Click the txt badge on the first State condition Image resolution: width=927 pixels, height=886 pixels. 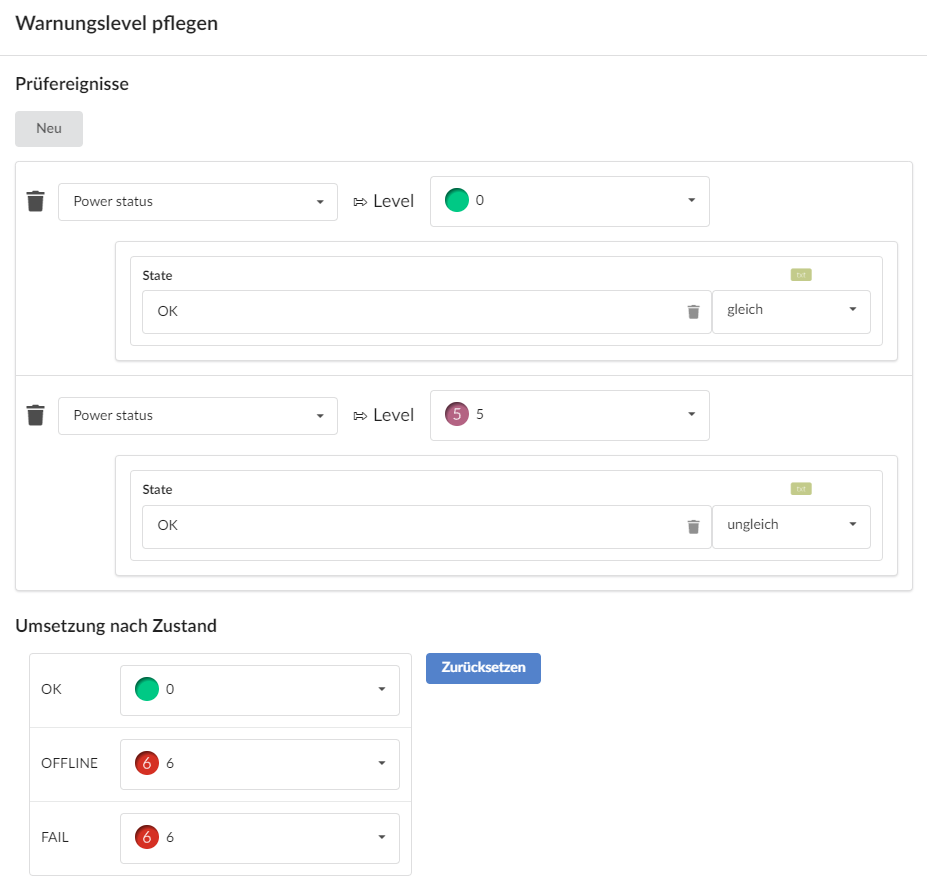800,274
